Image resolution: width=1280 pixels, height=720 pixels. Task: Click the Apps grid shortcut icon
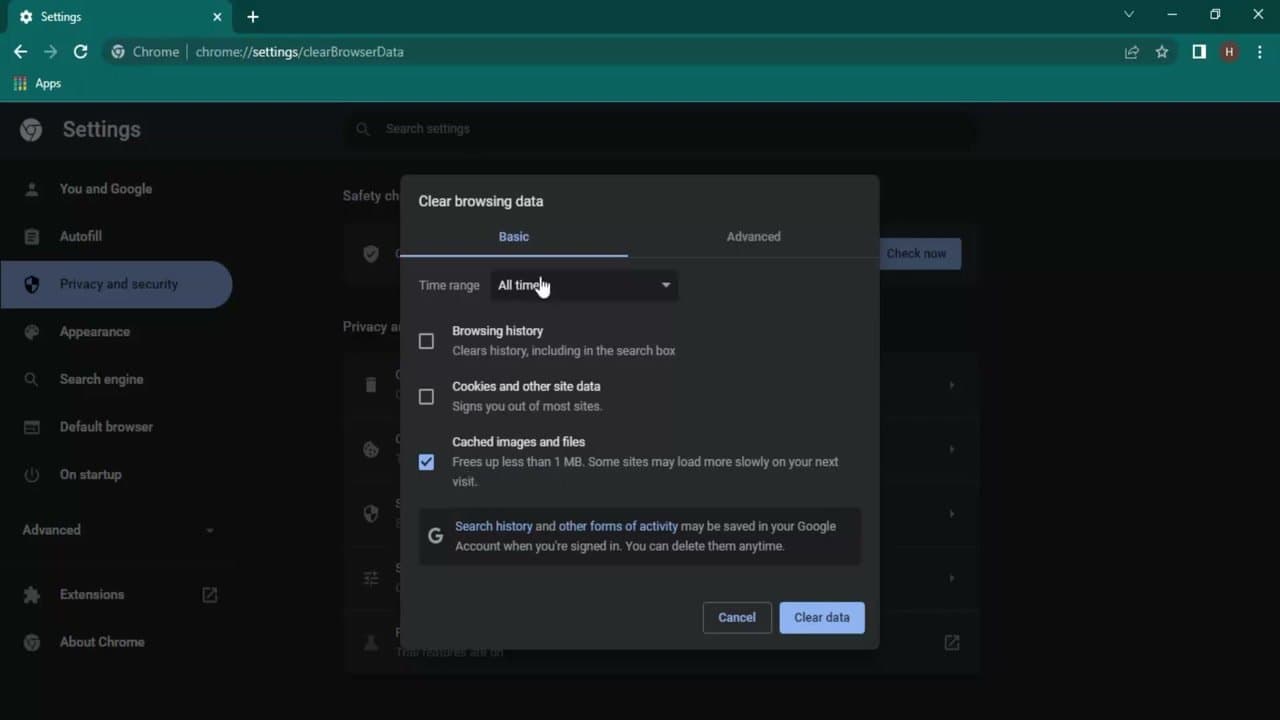[x=20, y=84]
